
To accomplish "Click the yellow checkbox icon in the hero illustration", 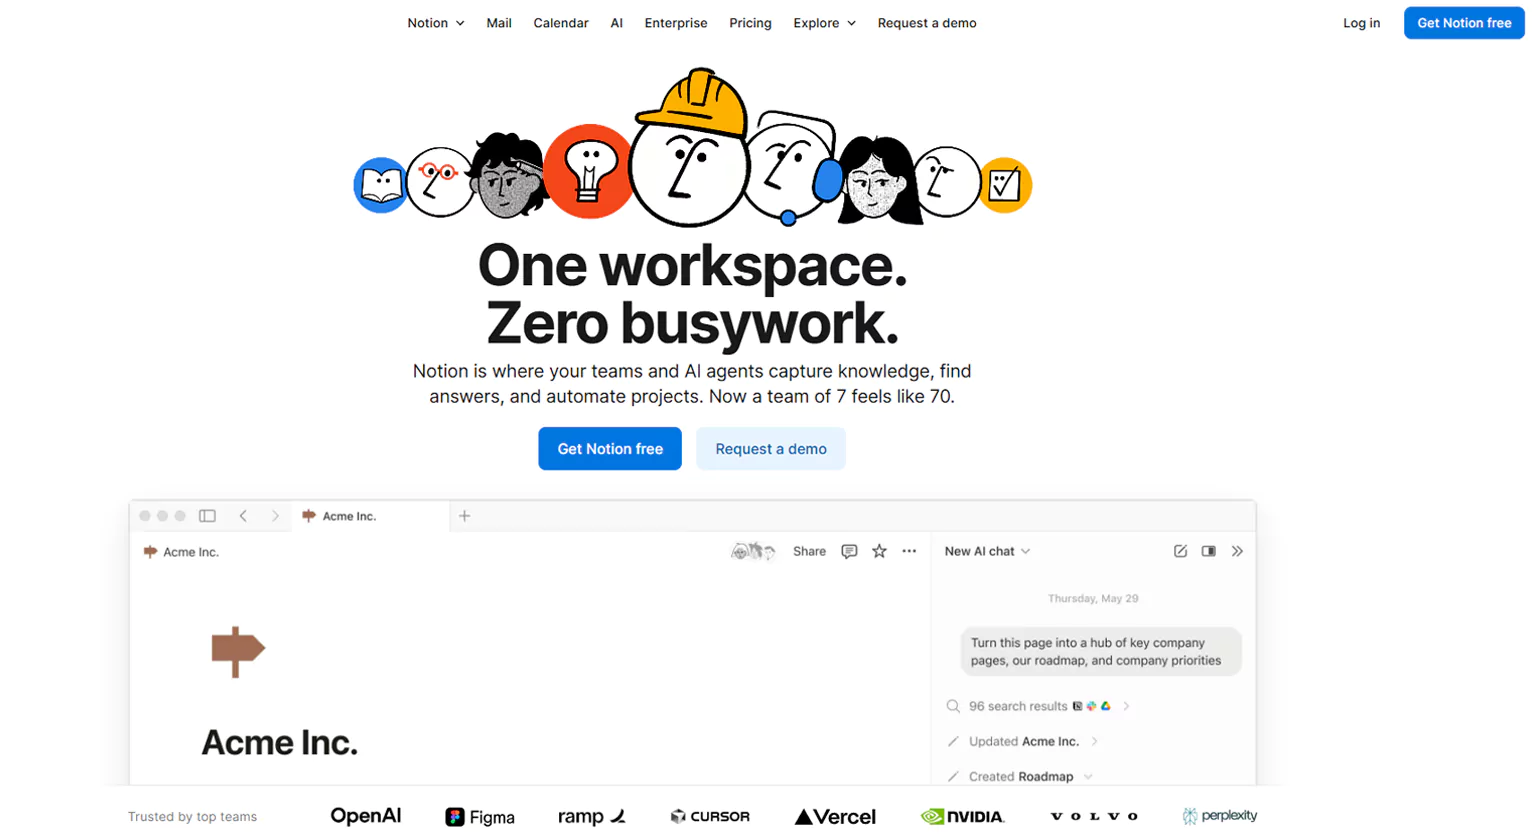I will 1004,185.
